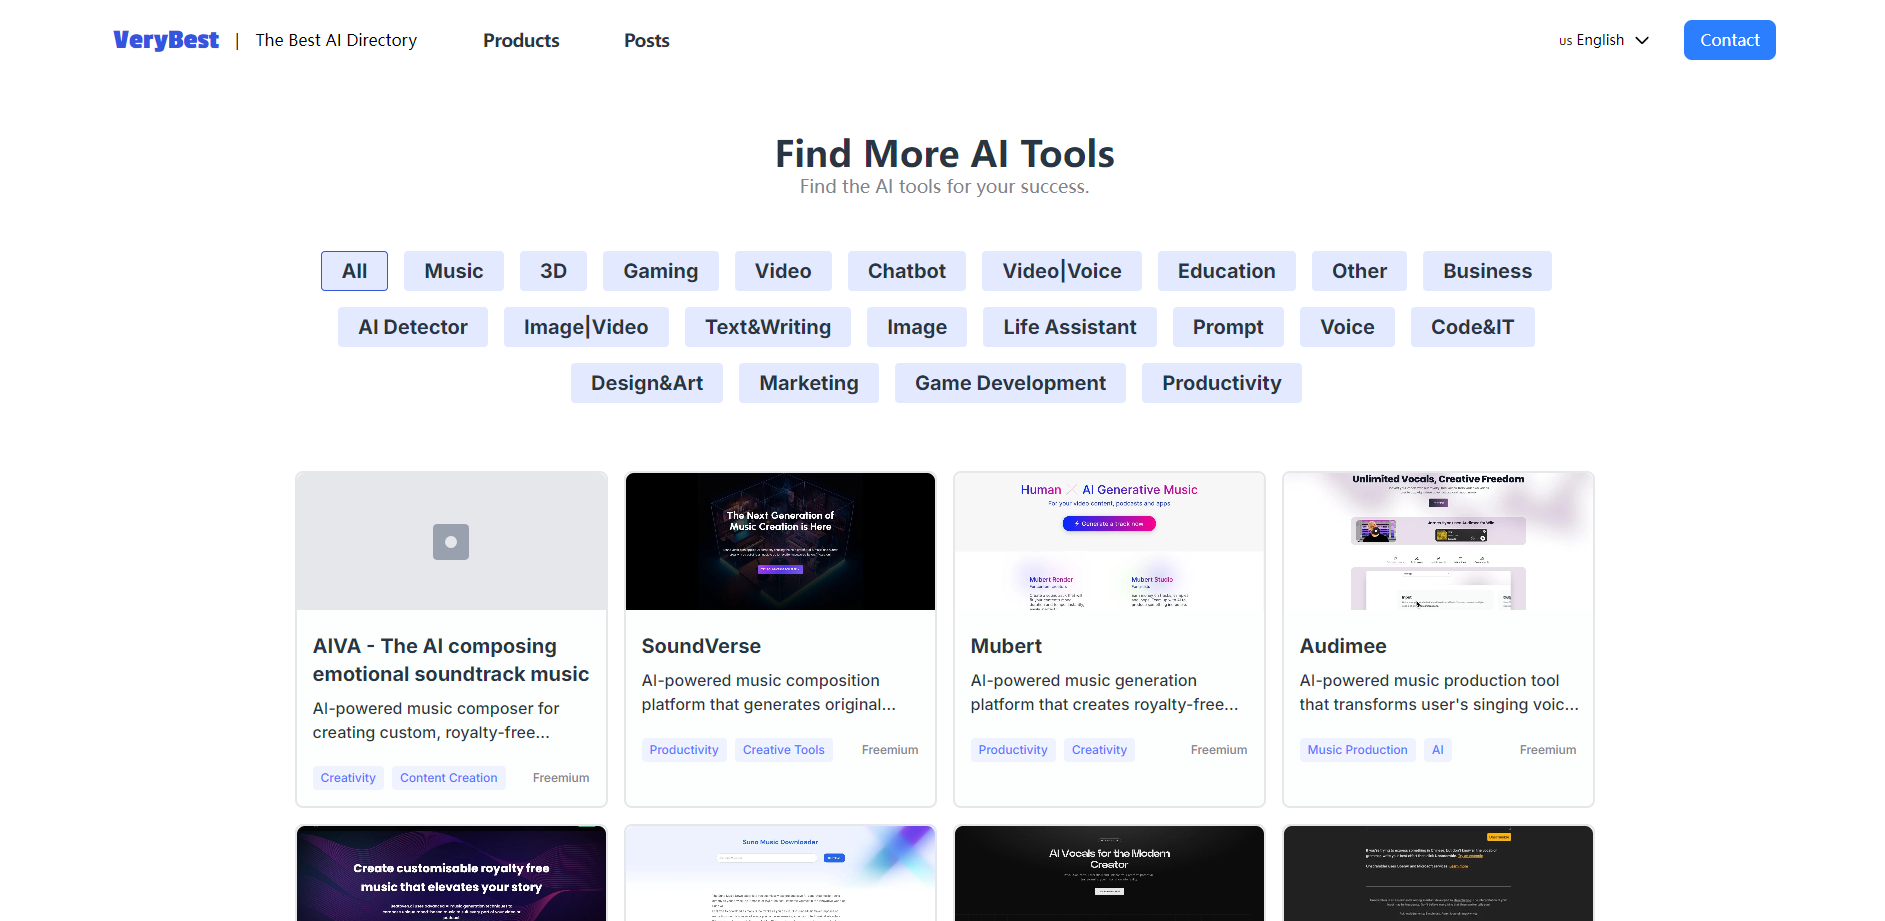1885x921 pixels.
Task: Open the SoundVerse preview thumbnail
Action: point(780,541)
